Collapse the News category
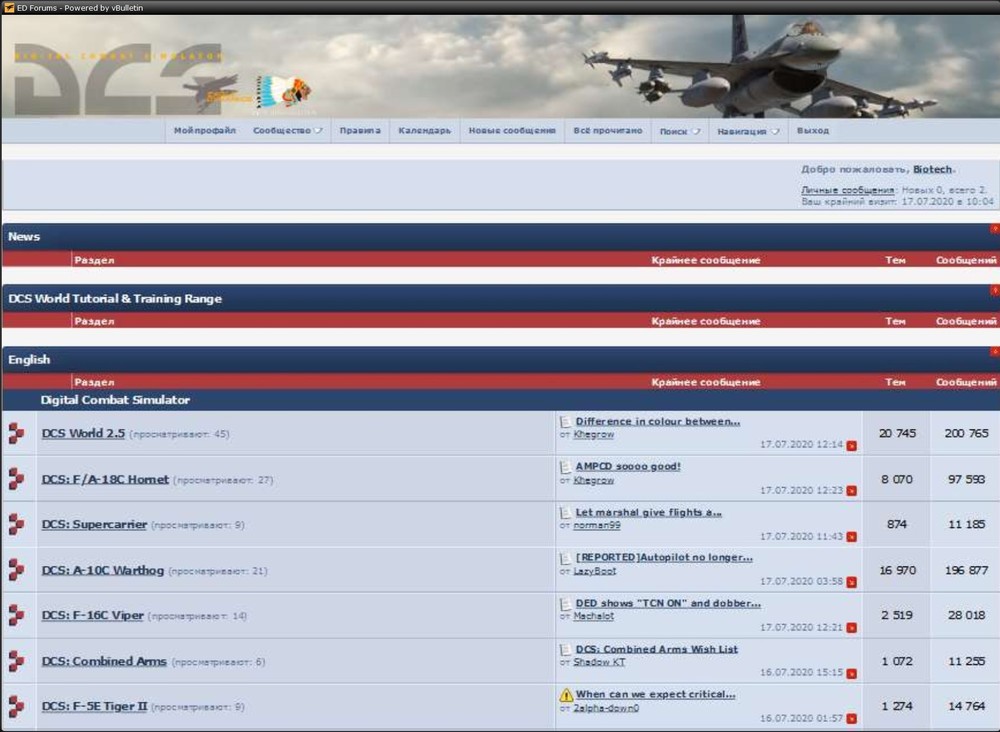The width and height of the screenshot is (1000, 732). click(x=995, y=229)
